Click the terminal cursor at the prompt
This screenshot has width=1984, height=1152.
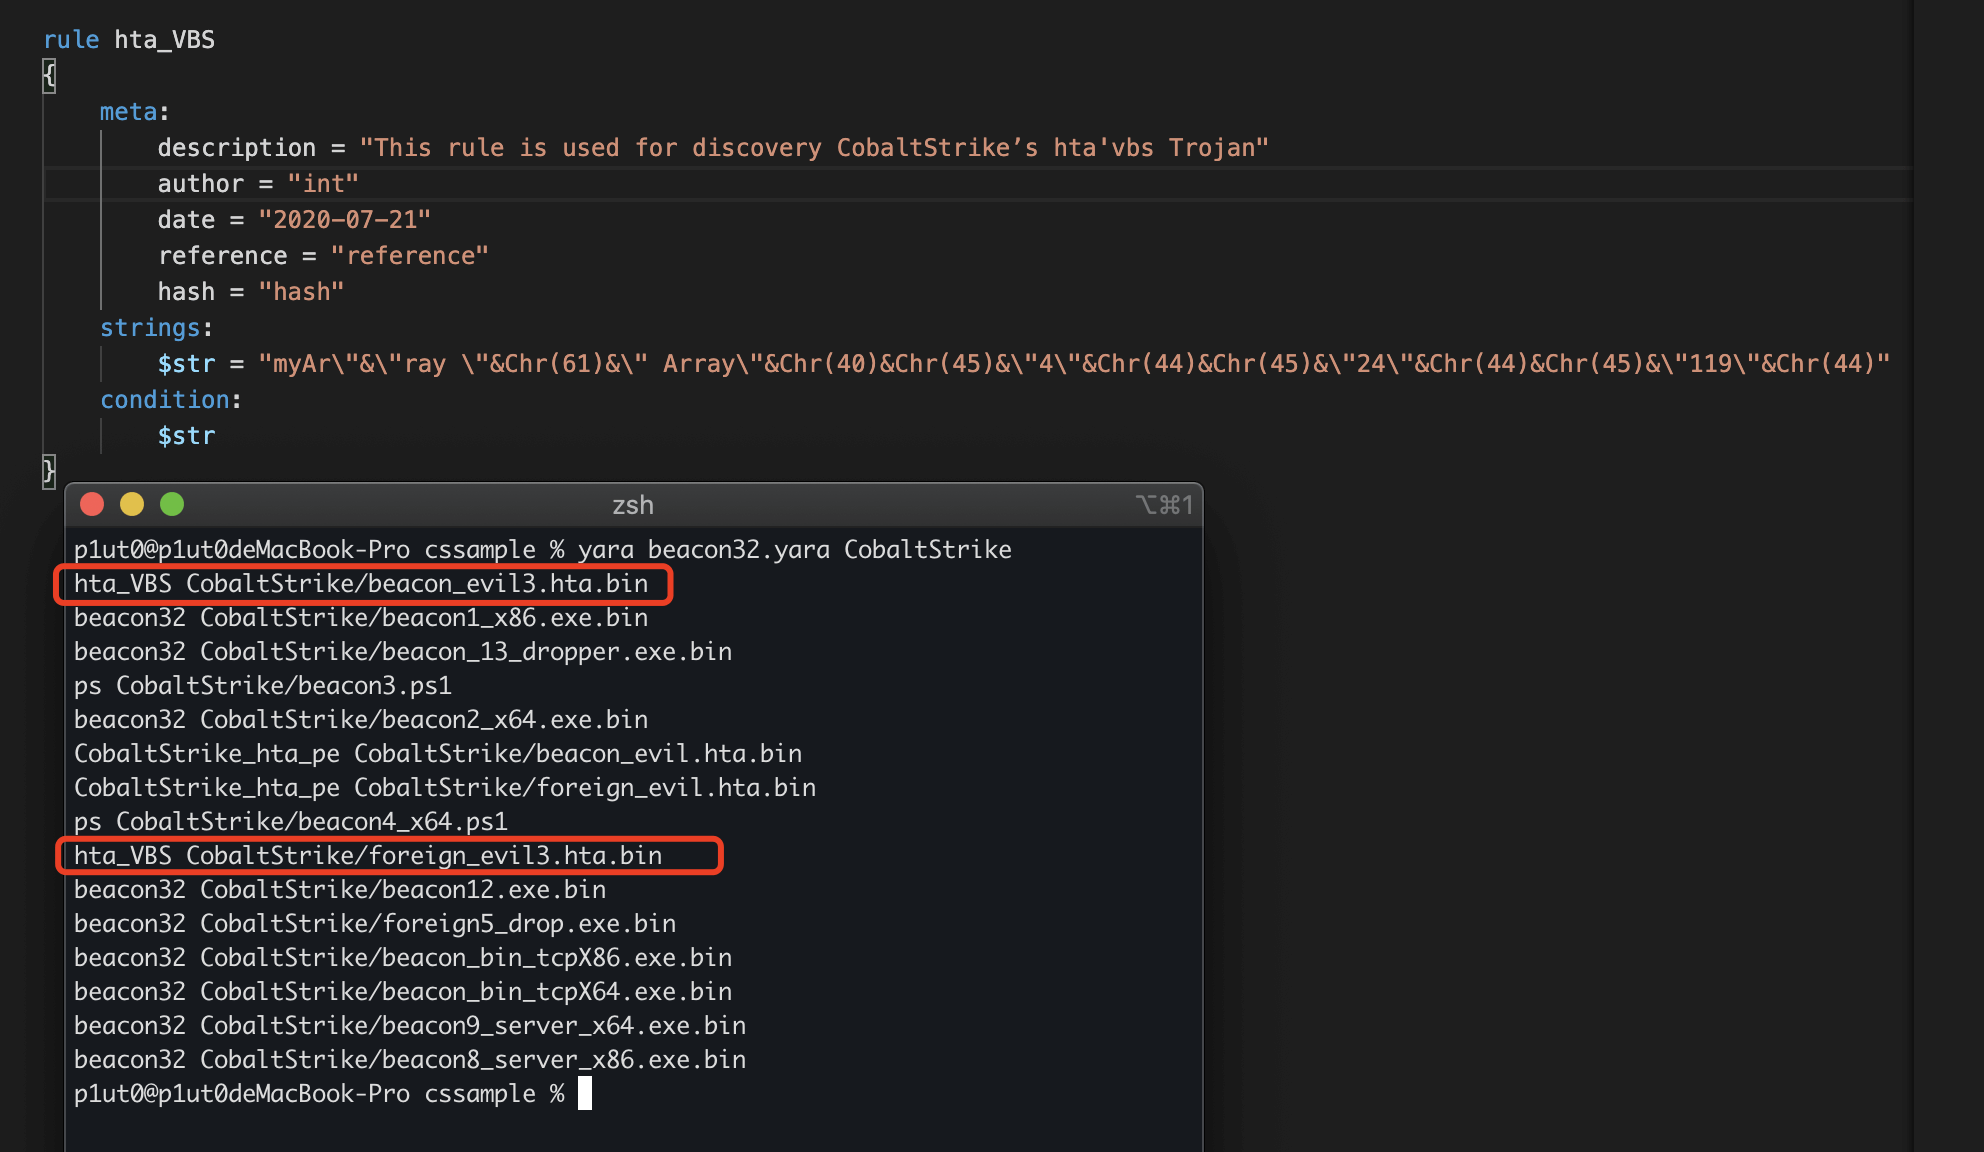(585, 1094)
